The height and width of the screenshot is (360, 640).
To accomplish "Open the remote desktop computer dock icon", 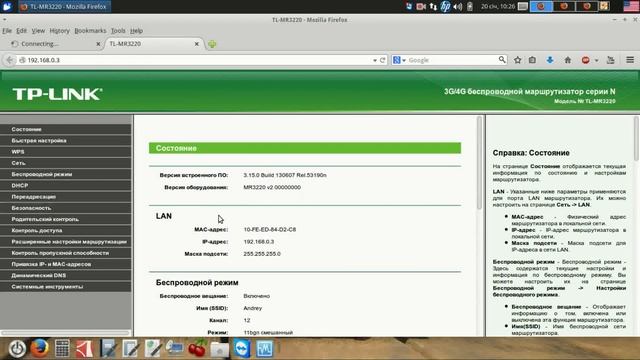I will pyautogui.click(x=175, y=348).
